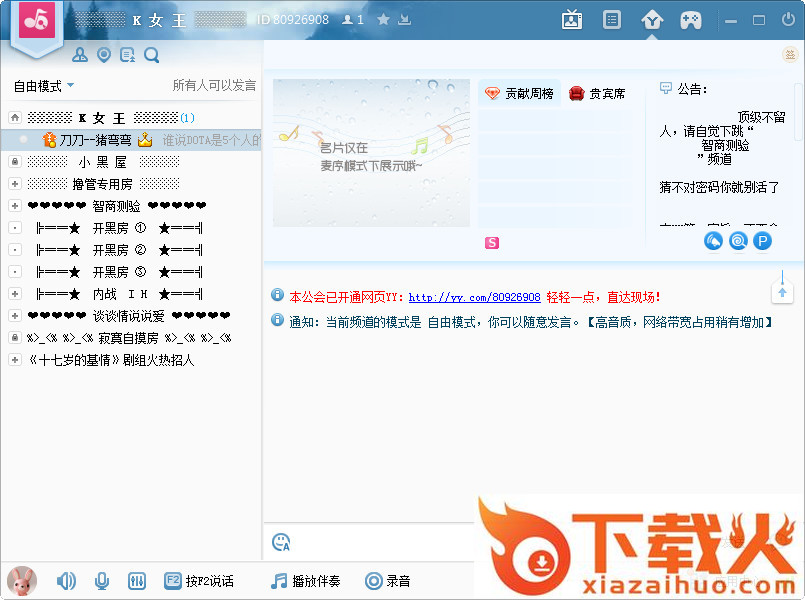This screenshot has height=600, width=805.
Task: Switch to the 贡献周榜 tab
Action: click(519, 94)
